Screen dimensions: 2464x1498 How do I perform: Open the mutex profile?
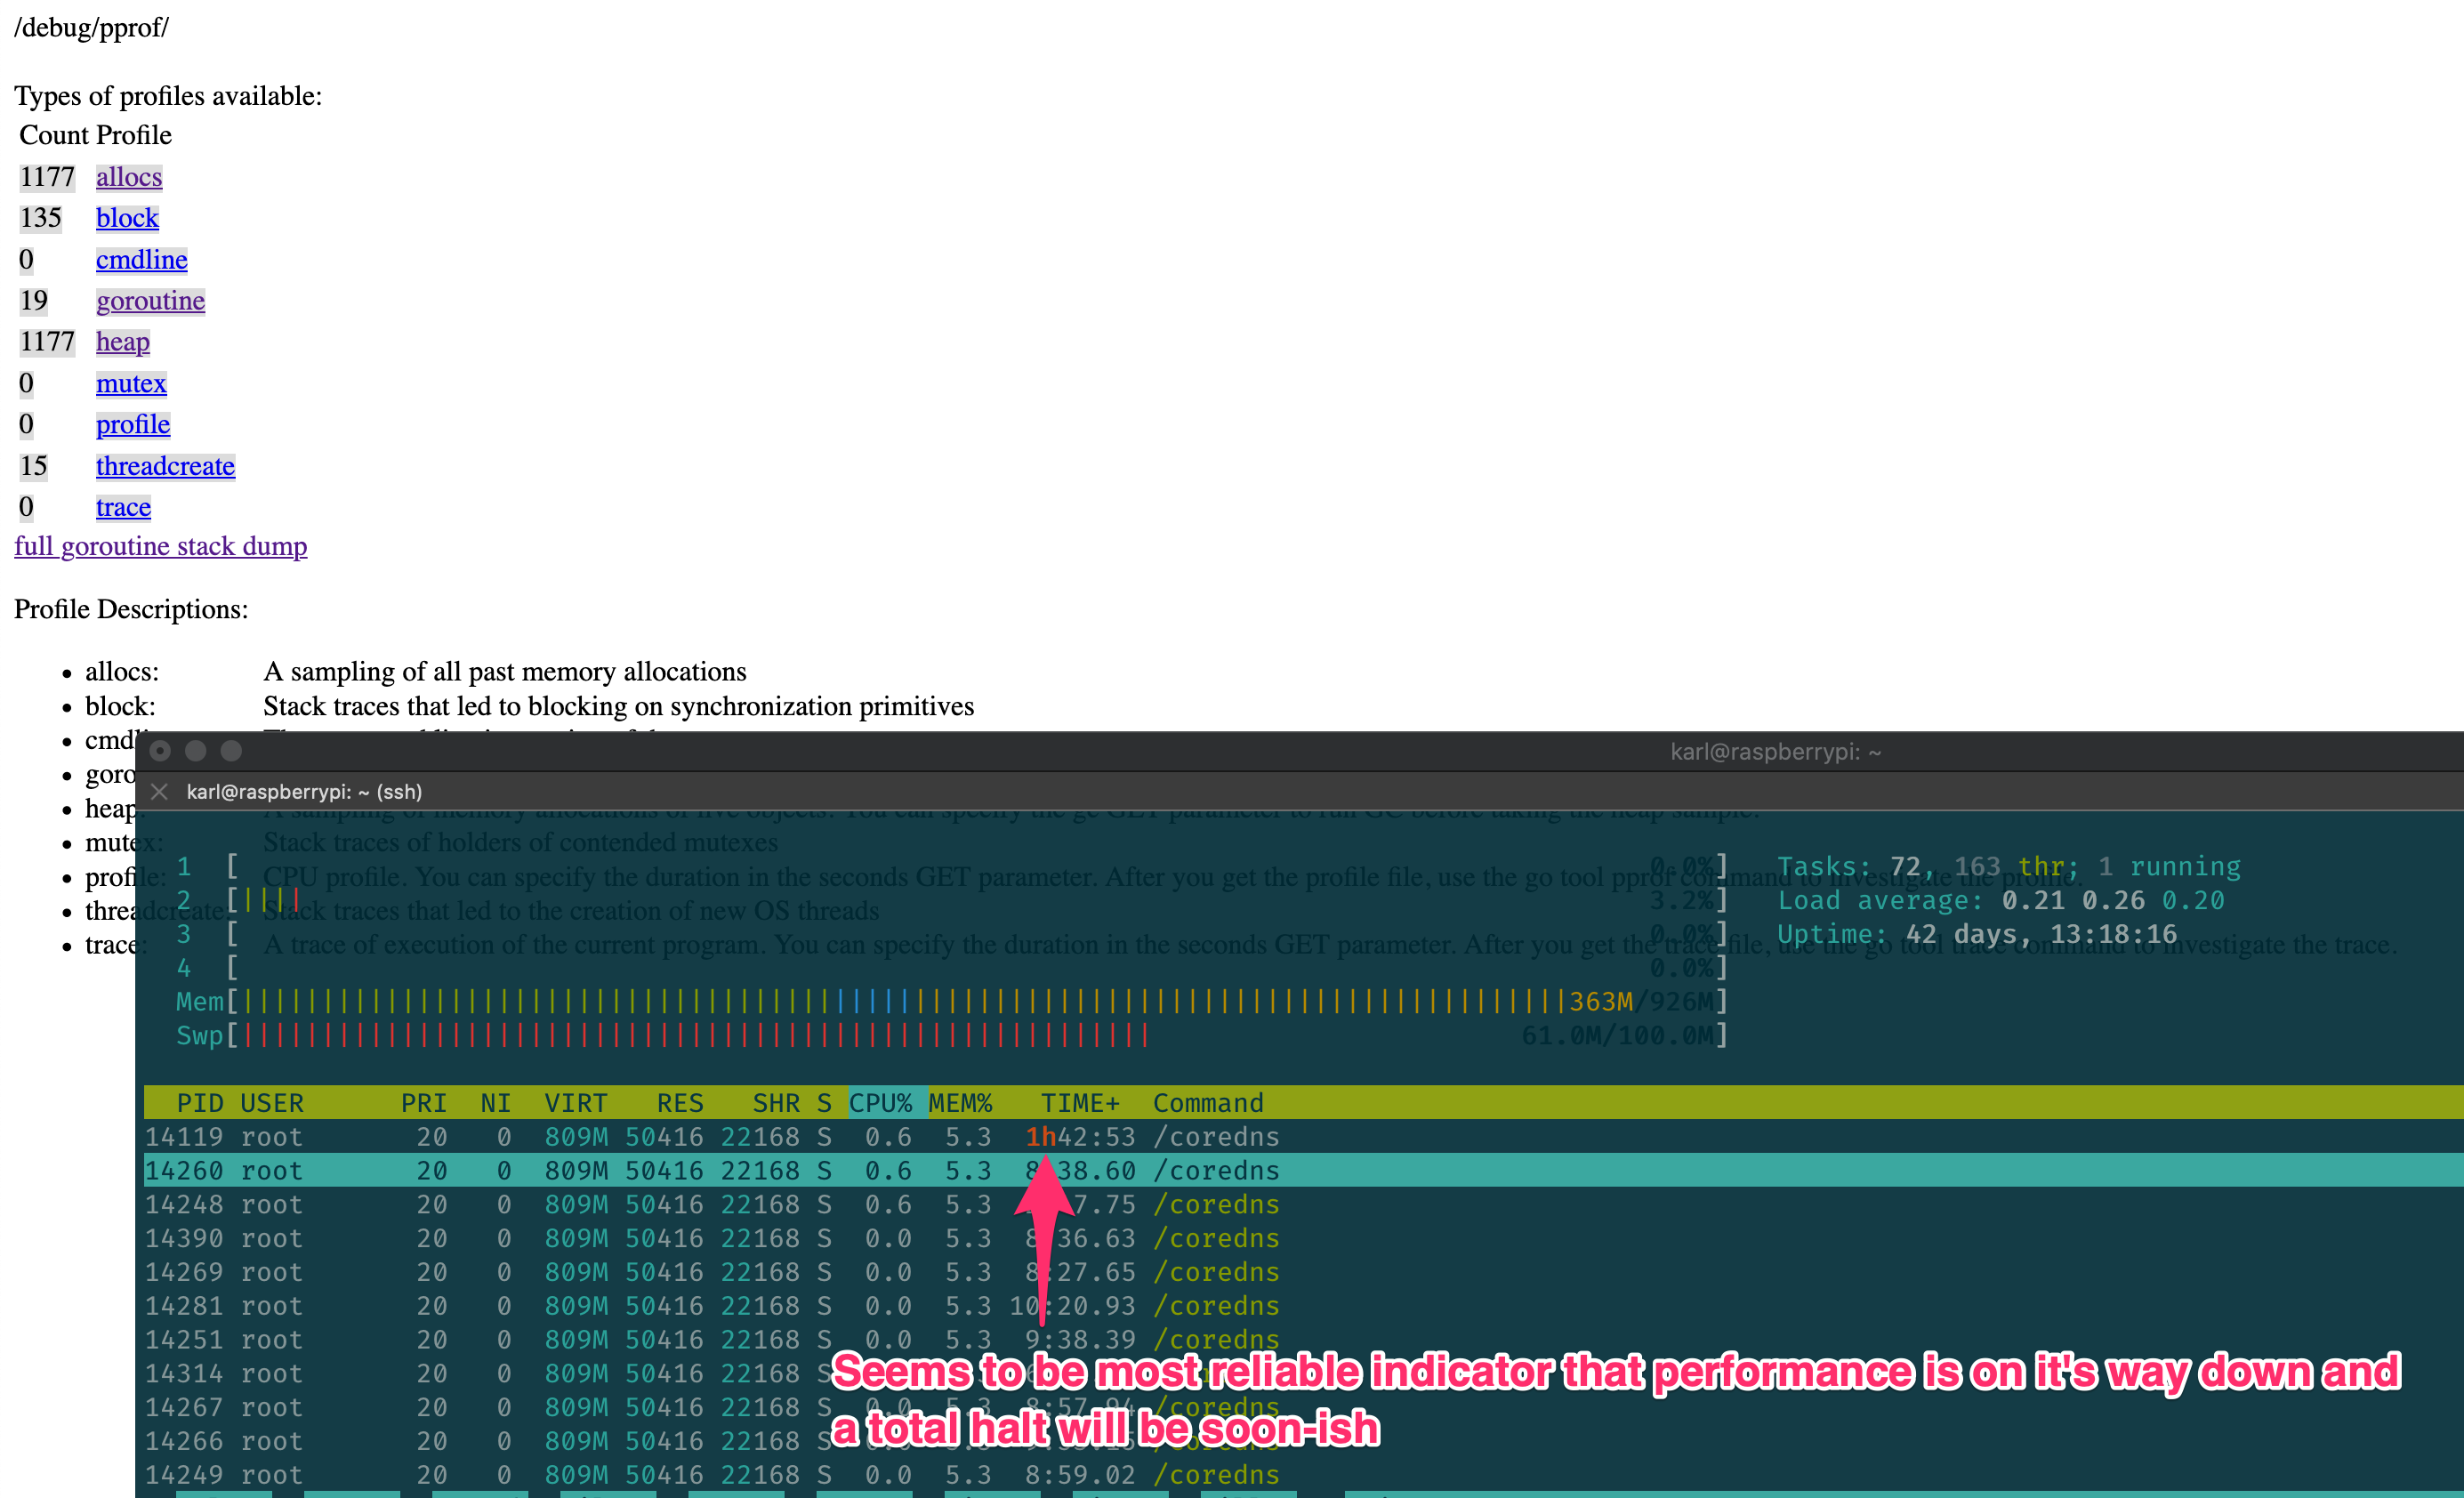[x=131, y=383]
